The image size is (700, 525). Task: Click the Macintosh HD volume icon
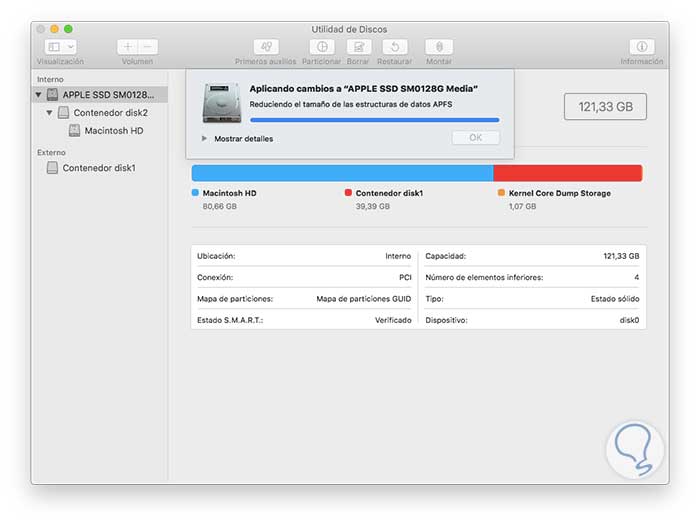click(75, 130)
